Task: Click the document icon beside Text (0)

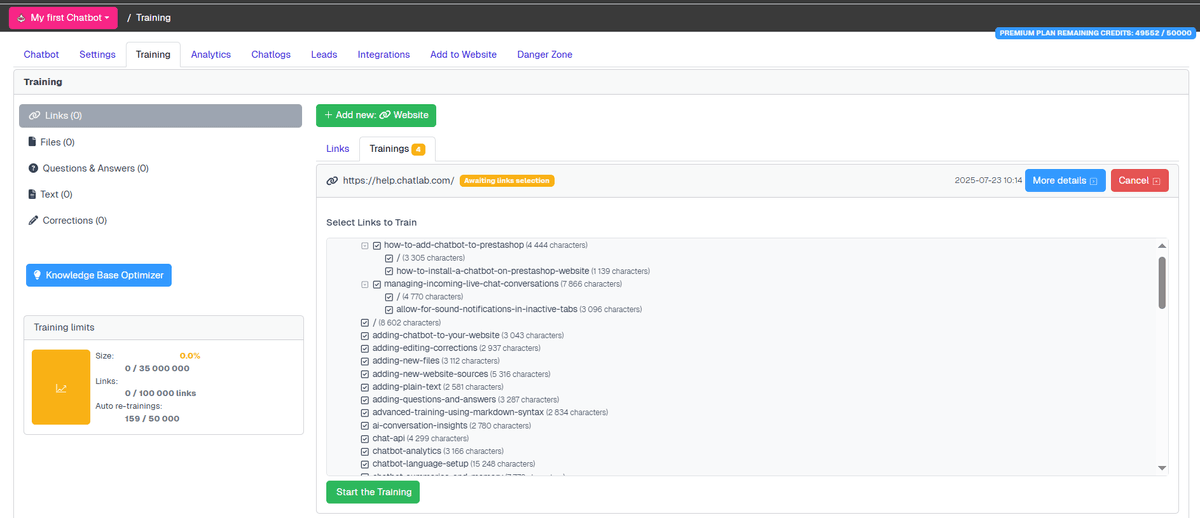Action: click(32, 194)
